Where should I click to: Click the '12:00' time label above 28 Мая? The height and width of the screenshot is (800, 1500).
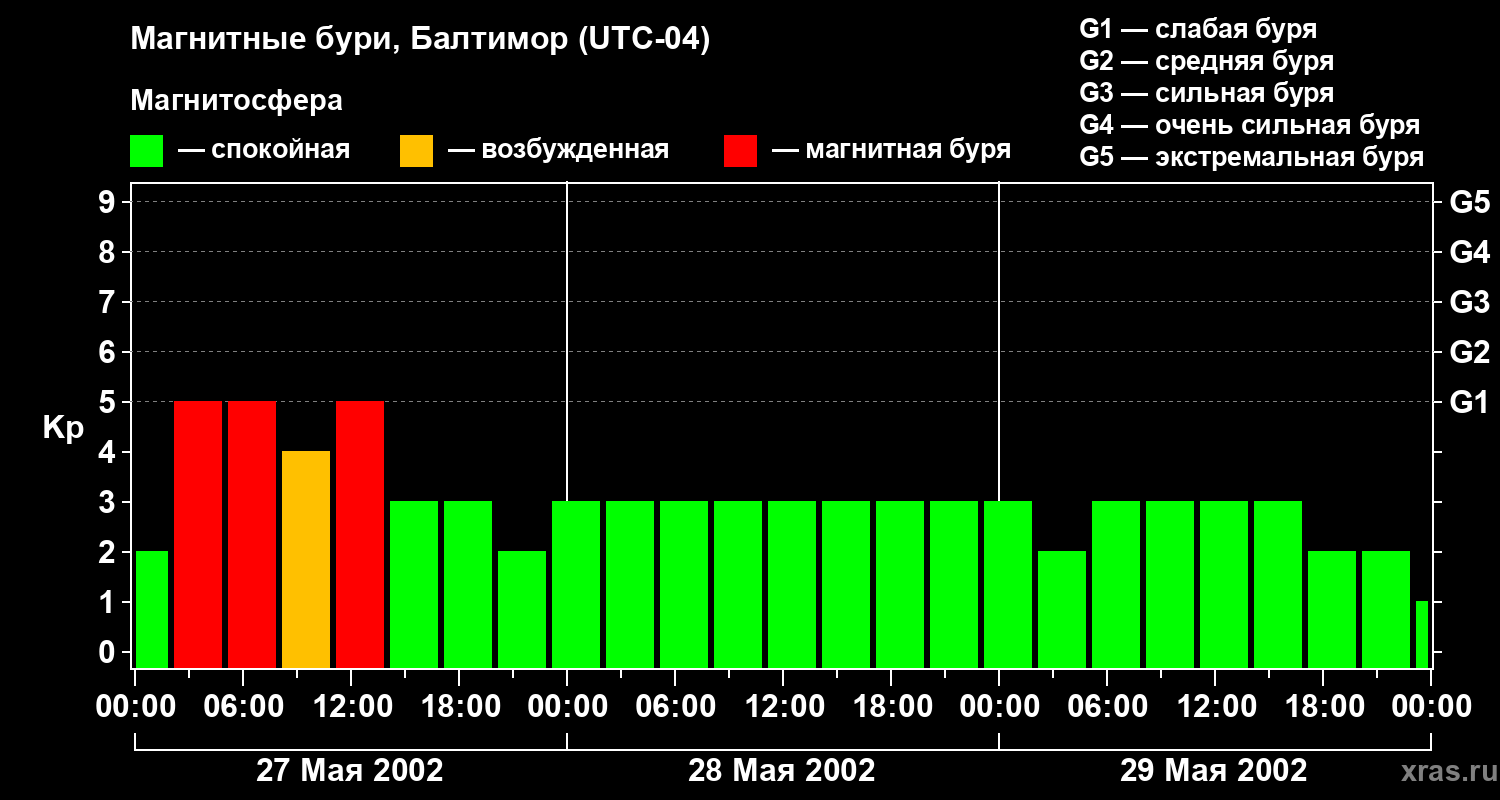[x=783, y=707]
